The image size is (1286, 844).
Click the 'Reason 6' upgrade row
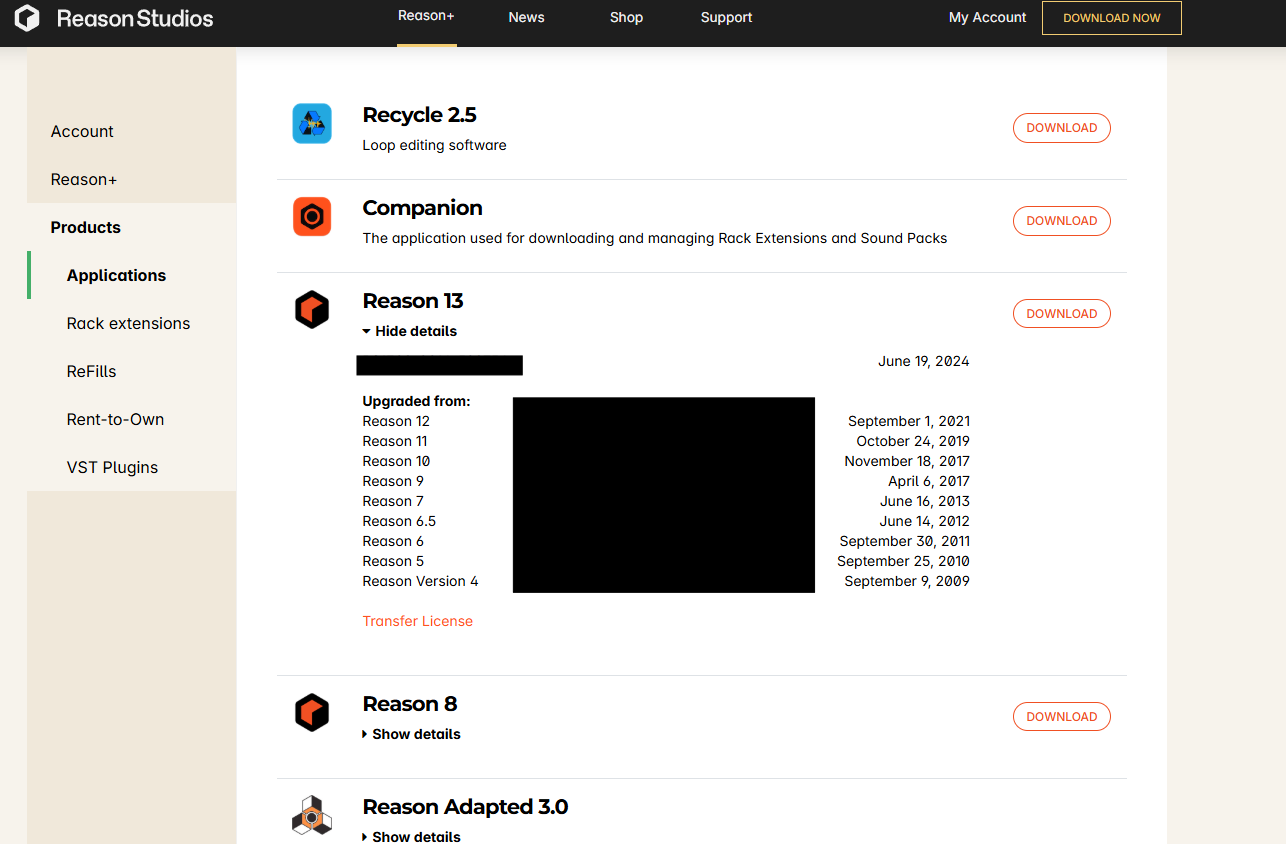tap(393, 541)
